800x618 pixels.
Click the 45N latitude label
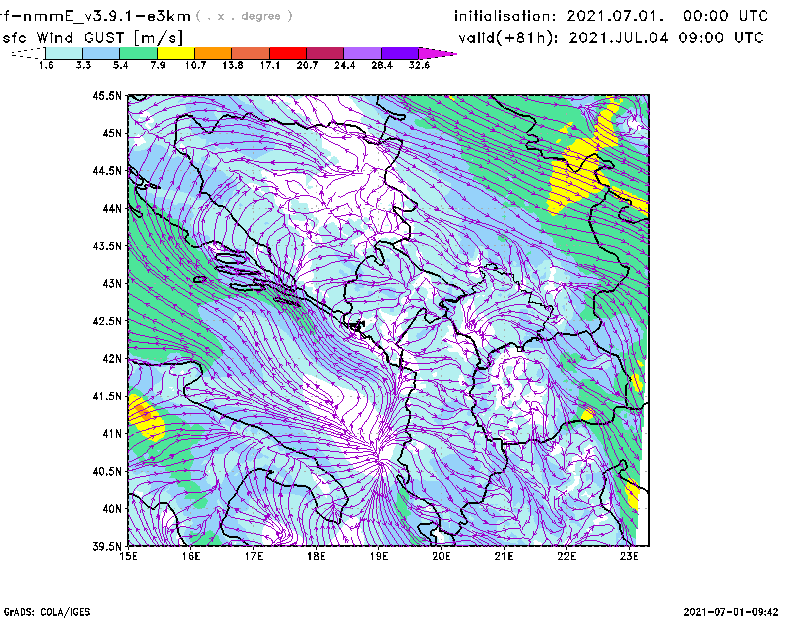click(x=112, y=133)
